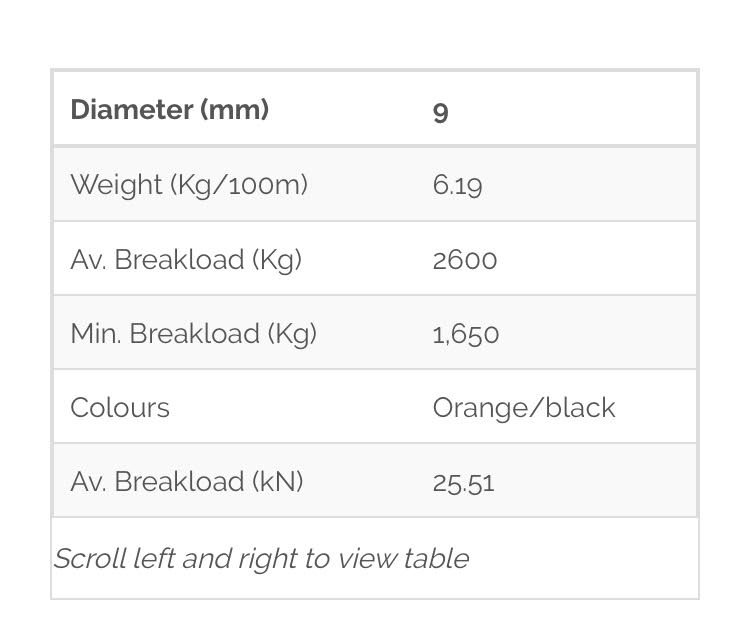Click the word Orange in colours value
The width and height of the screenshot is (750, 636).
pyautogui.click(x=476, y=408)
